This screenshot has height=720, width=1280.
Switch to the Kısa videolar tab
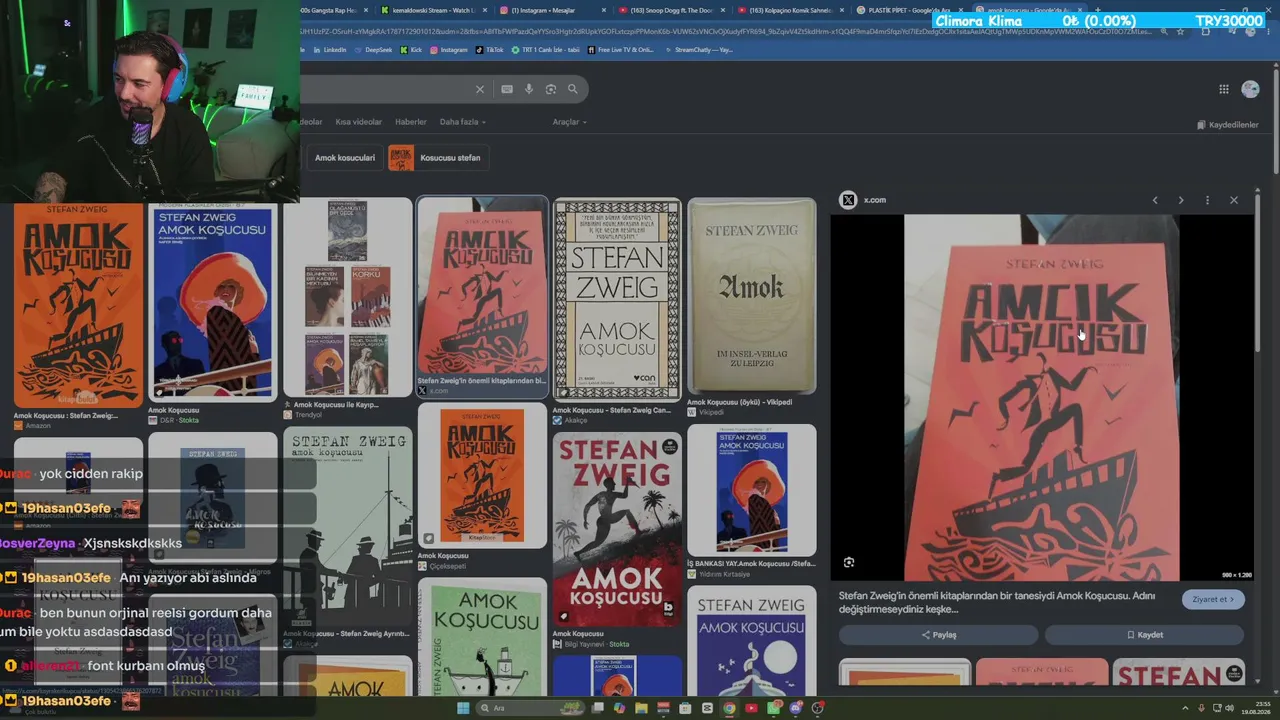click(358, 122)
